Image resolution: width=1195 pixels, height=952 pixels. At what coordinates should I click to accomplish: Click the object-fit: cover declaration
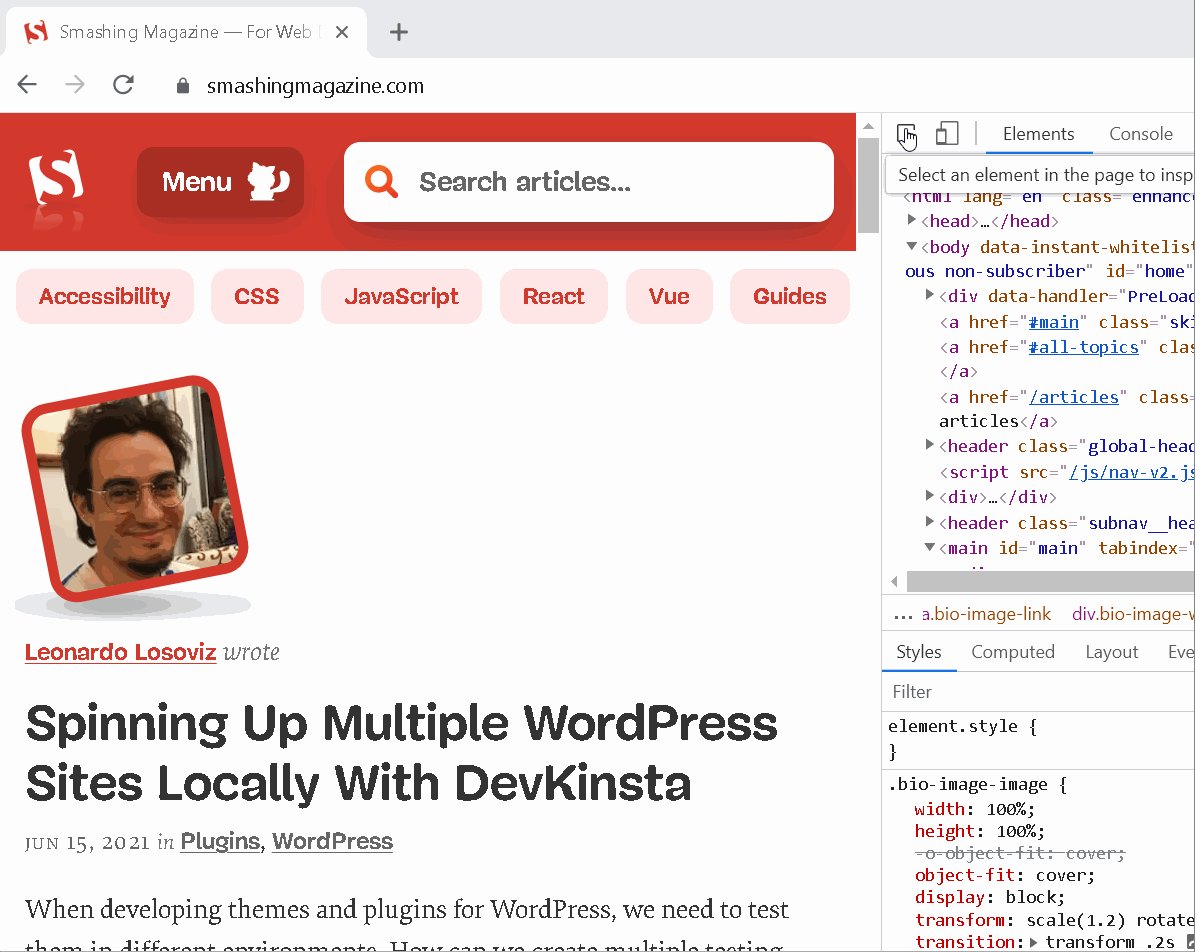point(1005,876)
